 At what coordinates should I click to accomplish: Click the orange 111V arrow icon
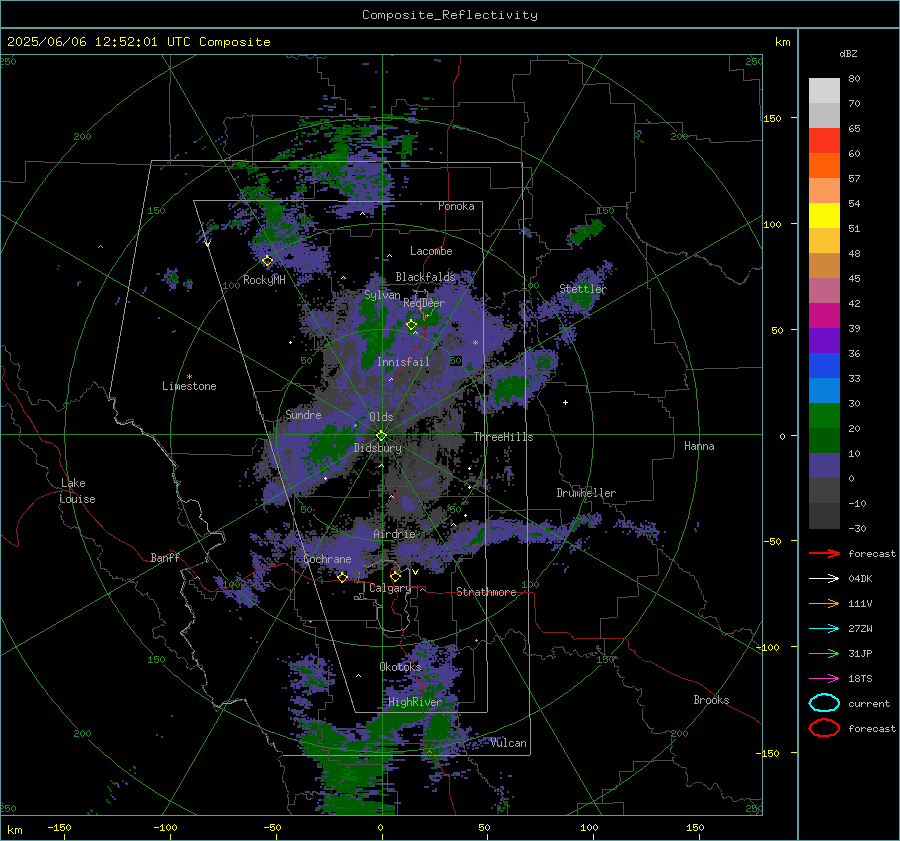coord(824,603)
